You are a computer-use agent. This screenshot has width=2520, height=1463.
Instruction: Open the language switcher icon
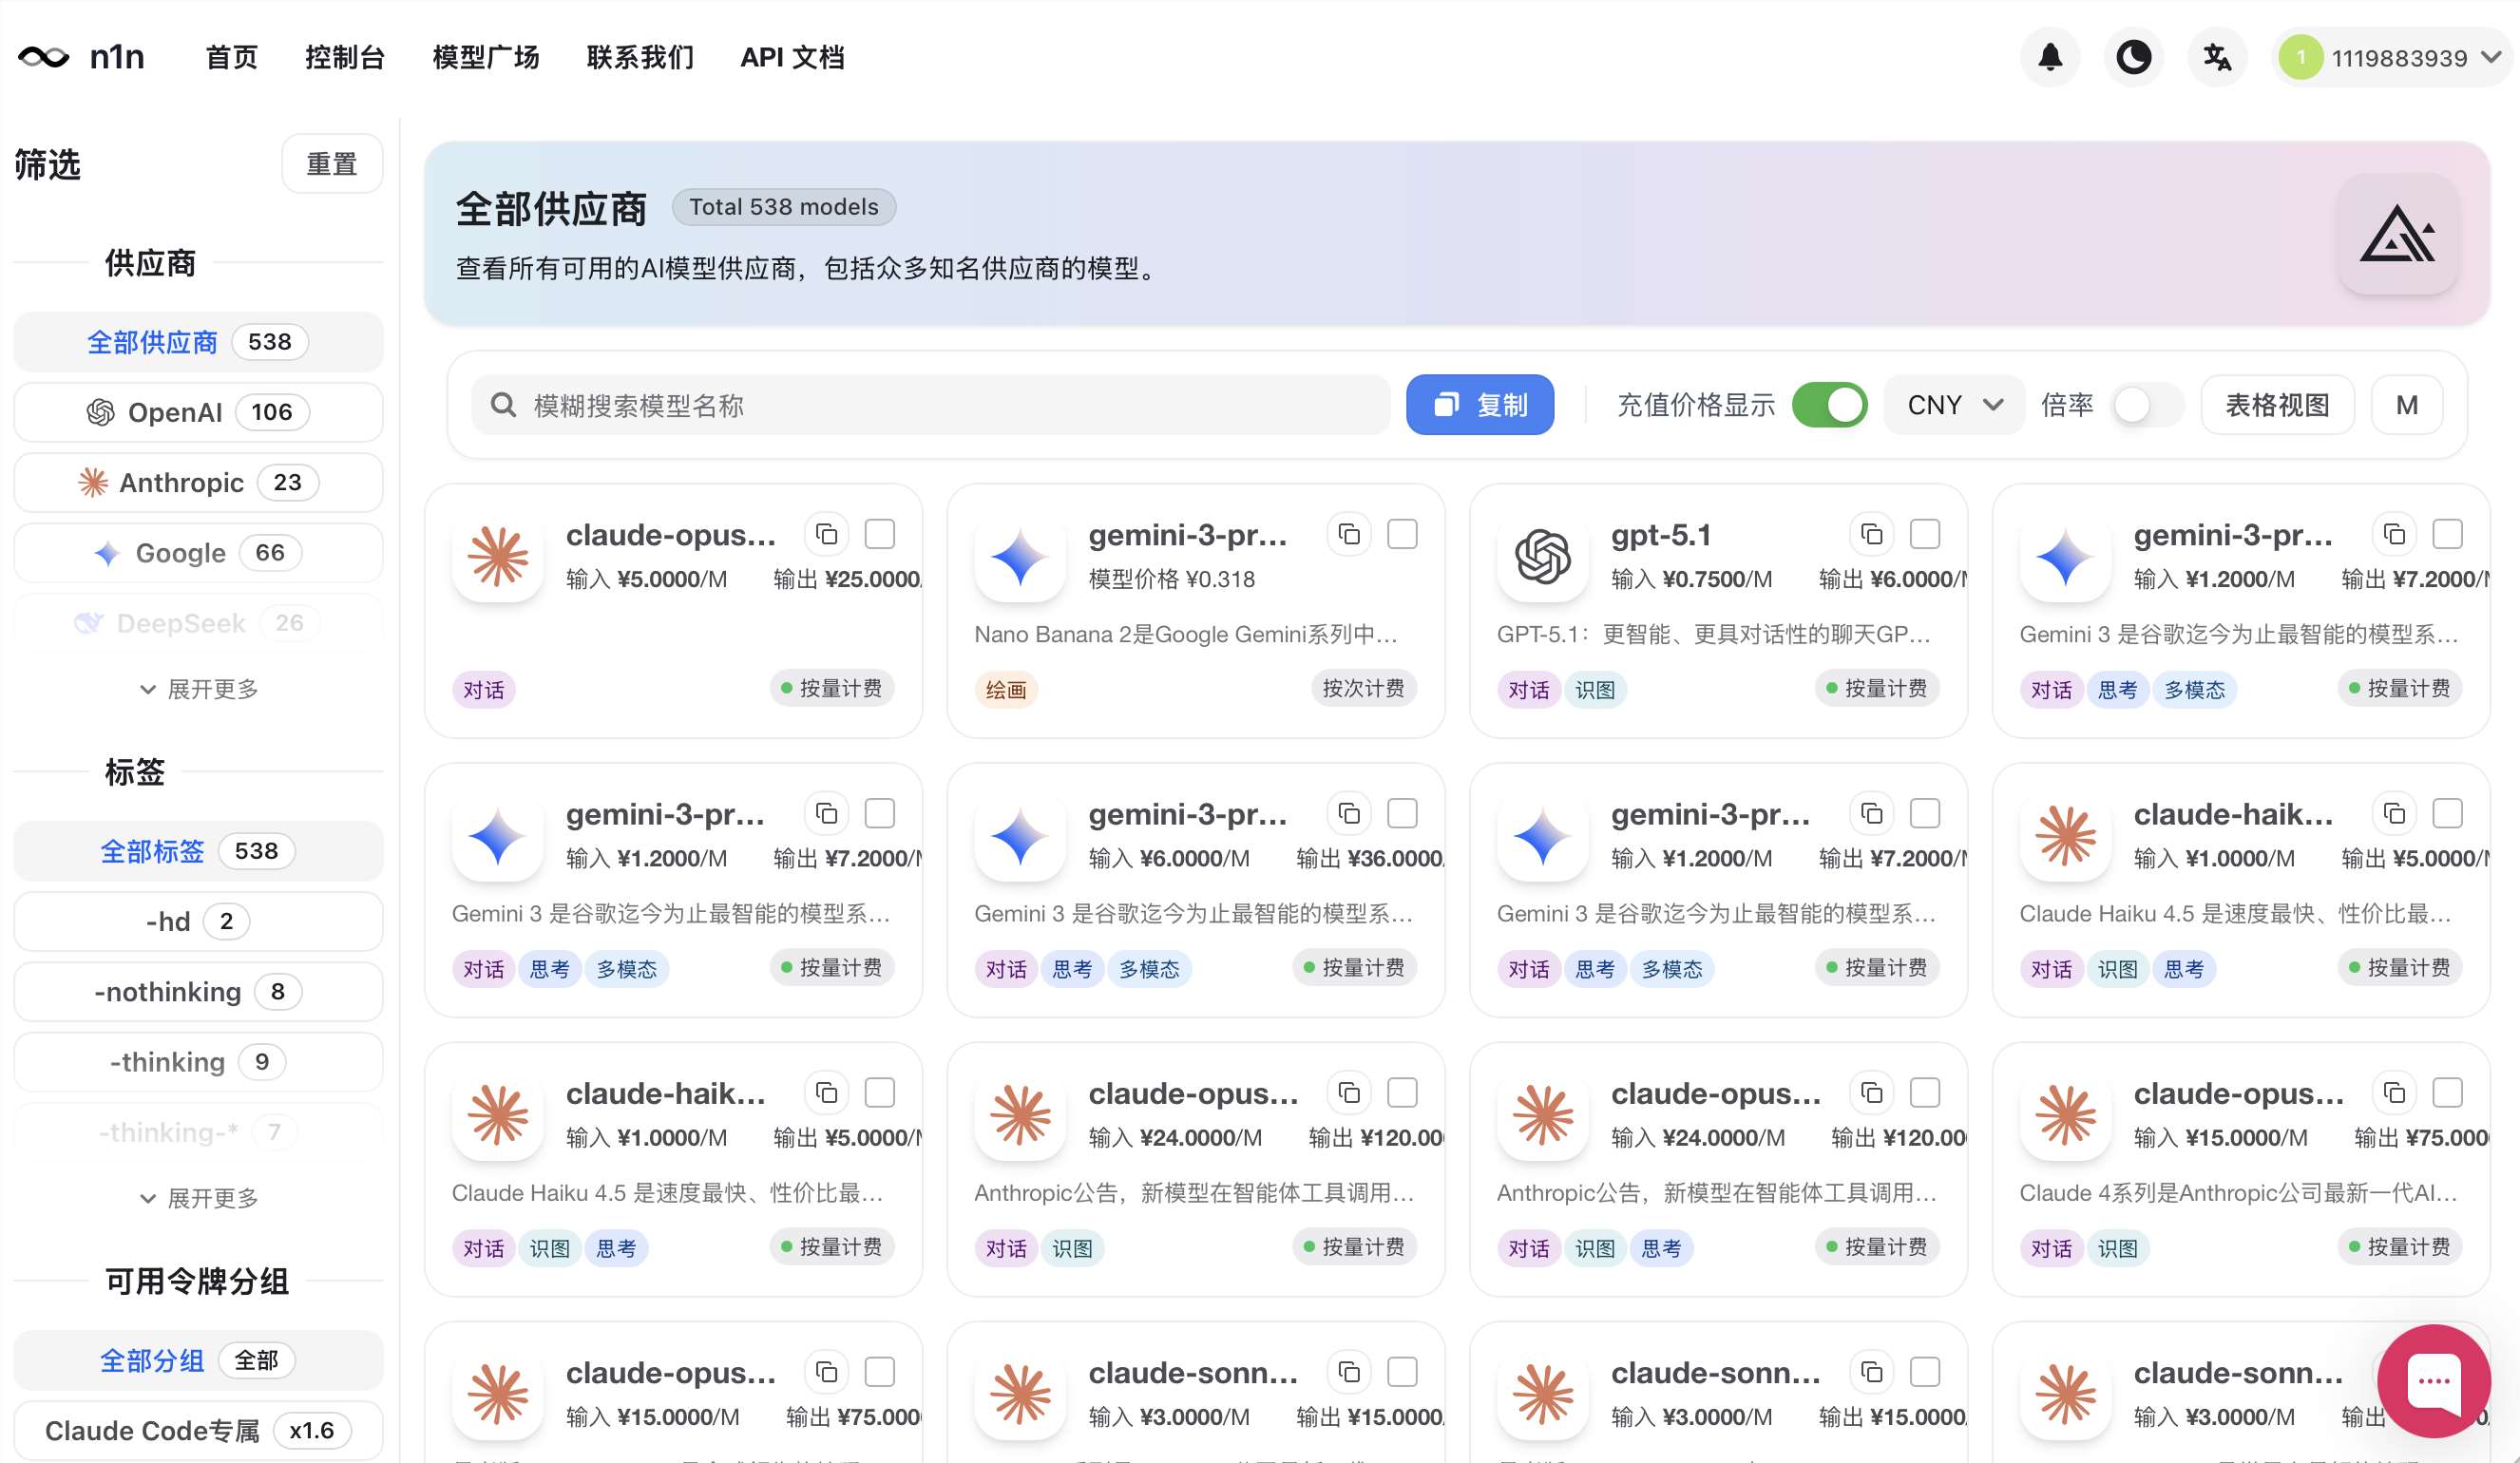(x=2217, y=57)
